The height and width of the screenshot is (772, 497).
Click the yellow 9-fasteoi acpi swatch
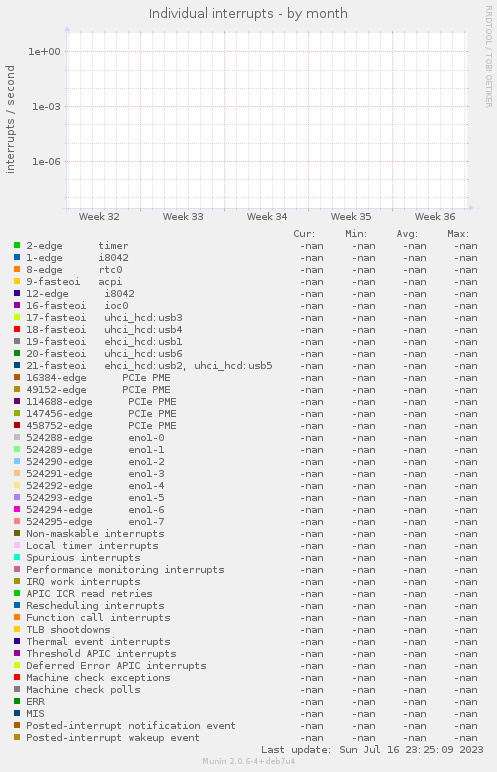point(17,281)
